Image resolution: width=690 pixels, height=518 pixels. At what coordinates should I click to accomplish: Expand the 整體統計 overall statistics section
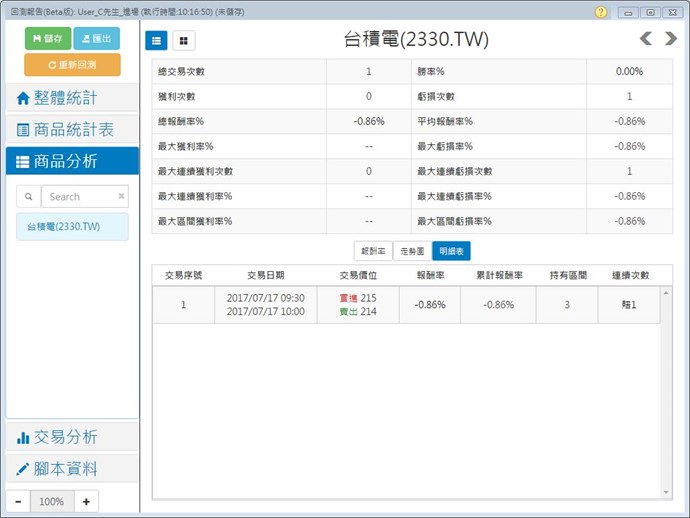coord(72,98)
